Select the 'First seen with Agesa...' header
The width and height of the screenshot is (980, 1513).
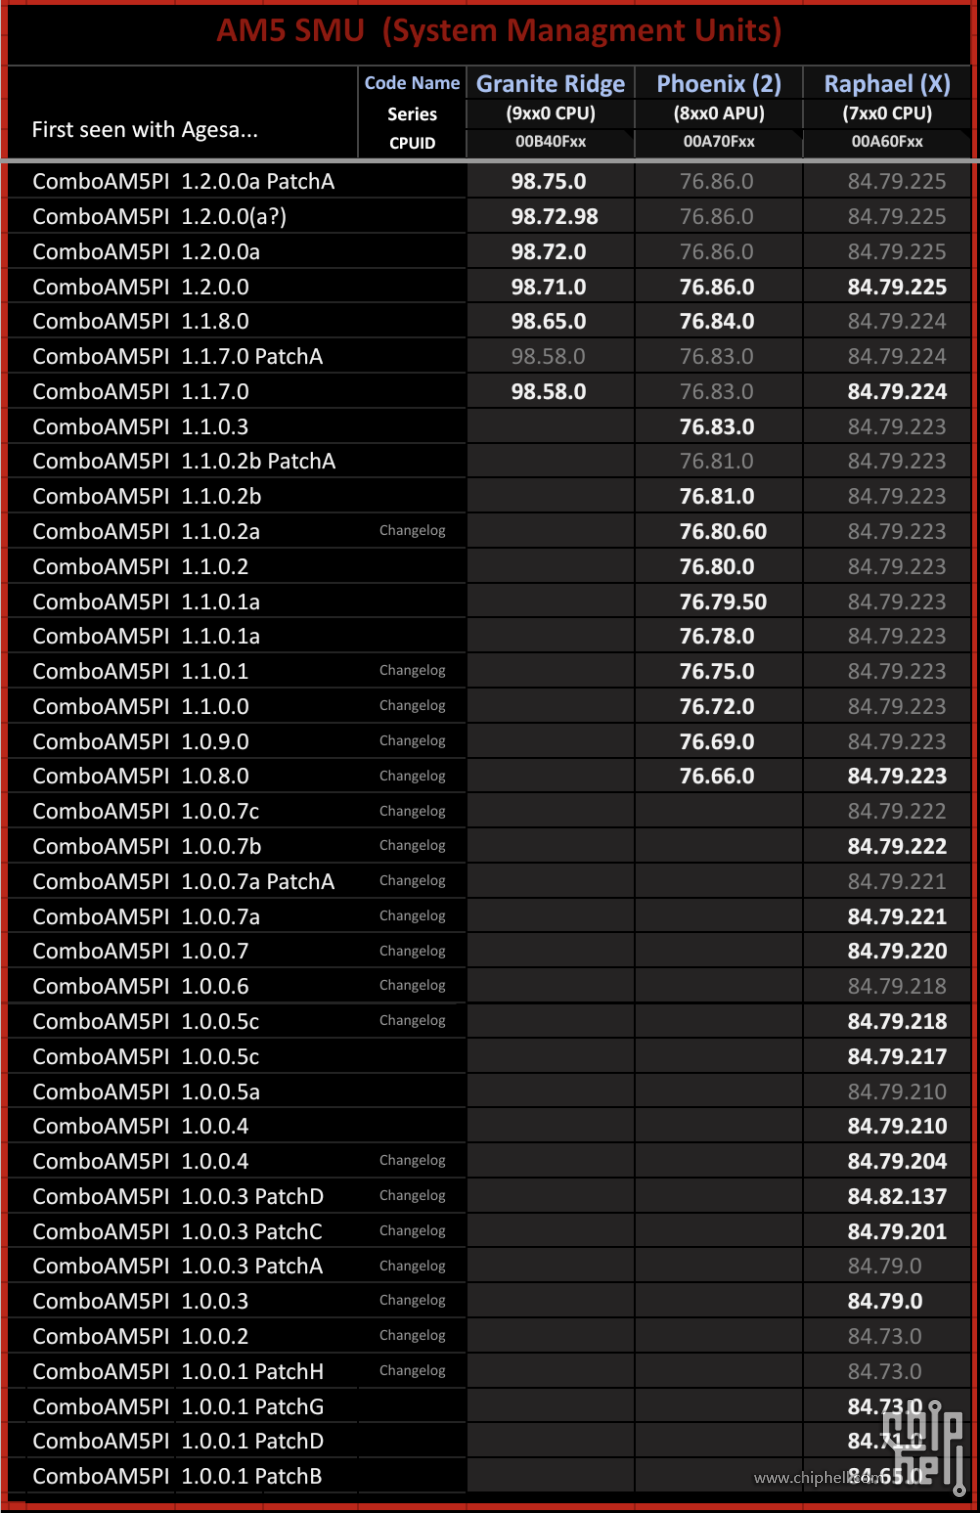[x=145, y=130]
